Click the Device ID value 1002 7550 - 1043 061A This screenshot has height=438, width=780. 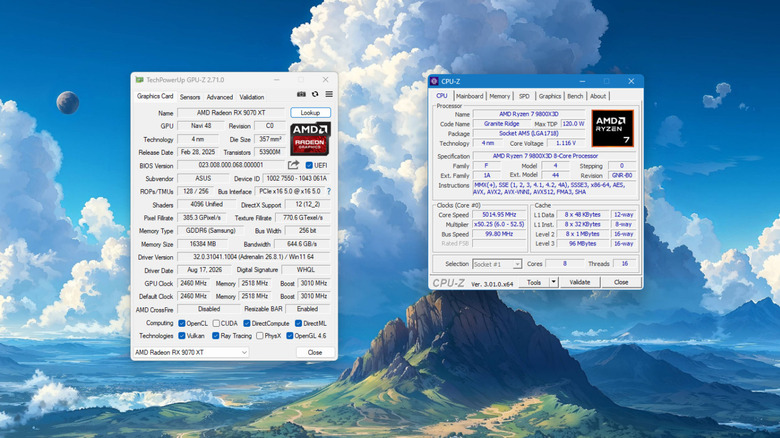pyautogui.click(x=296, y=178)
